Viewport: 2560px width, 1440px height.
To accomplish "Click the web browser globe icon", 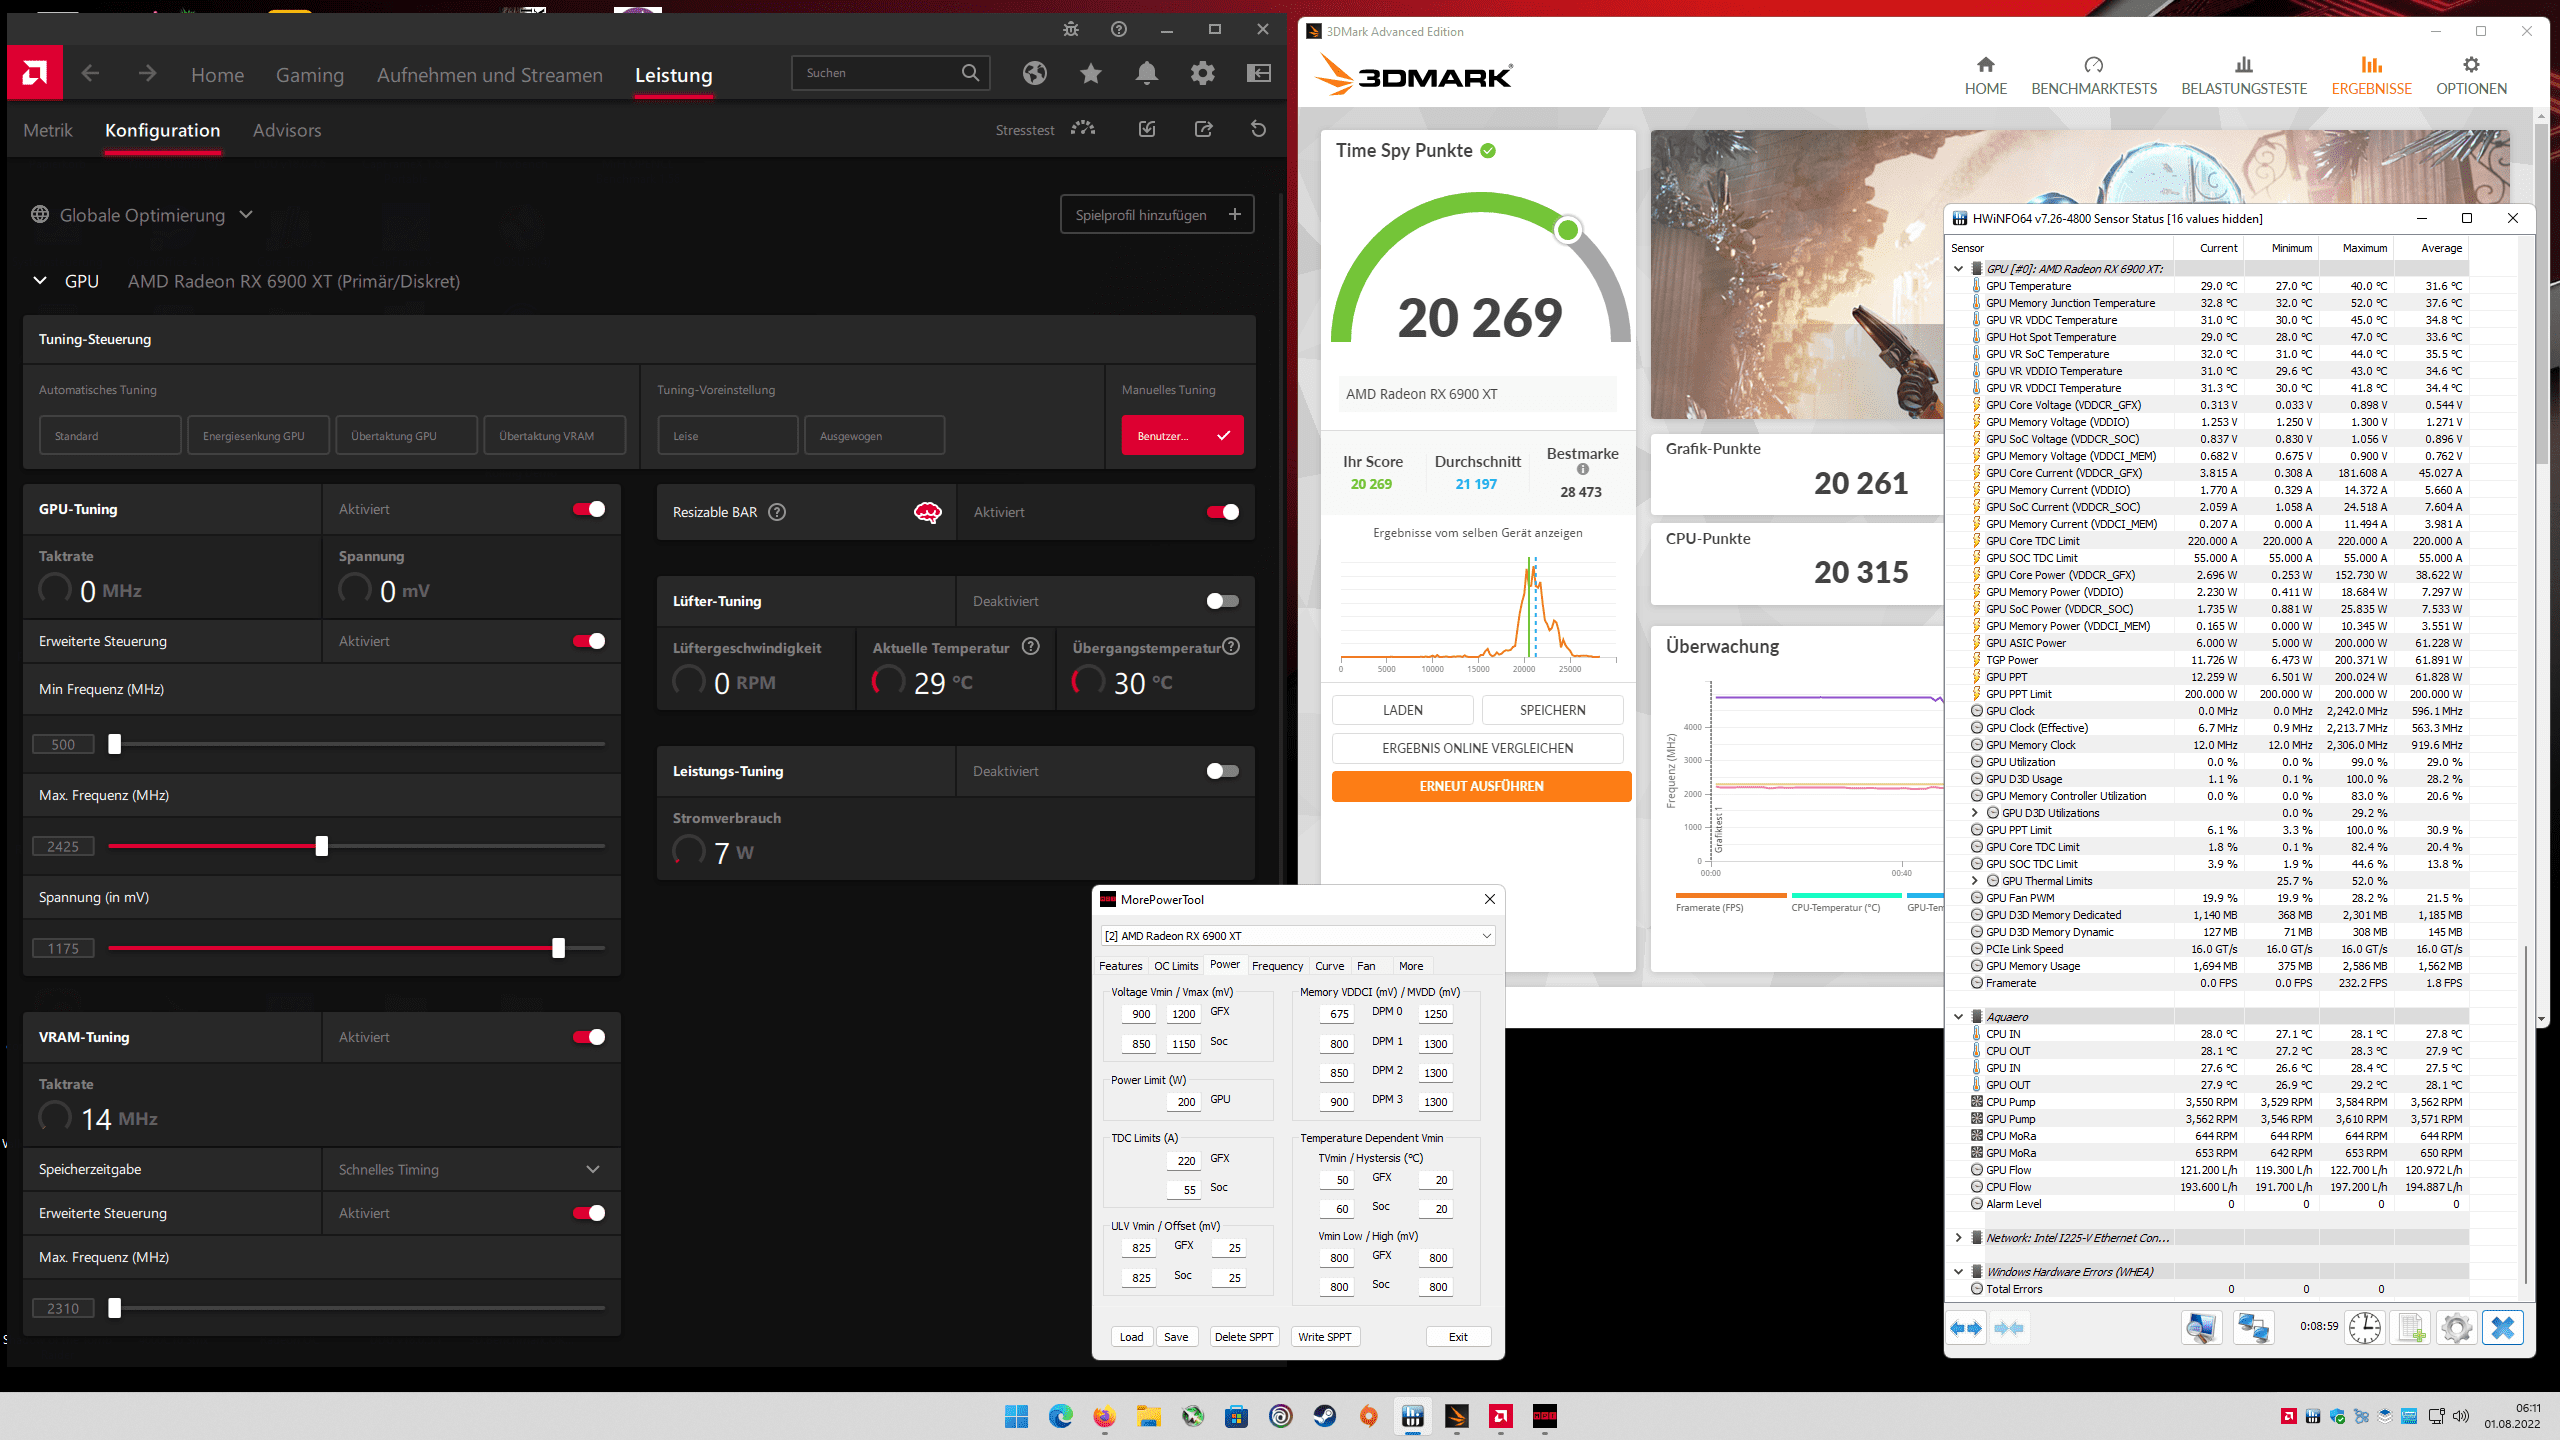I will [1035, 73].
